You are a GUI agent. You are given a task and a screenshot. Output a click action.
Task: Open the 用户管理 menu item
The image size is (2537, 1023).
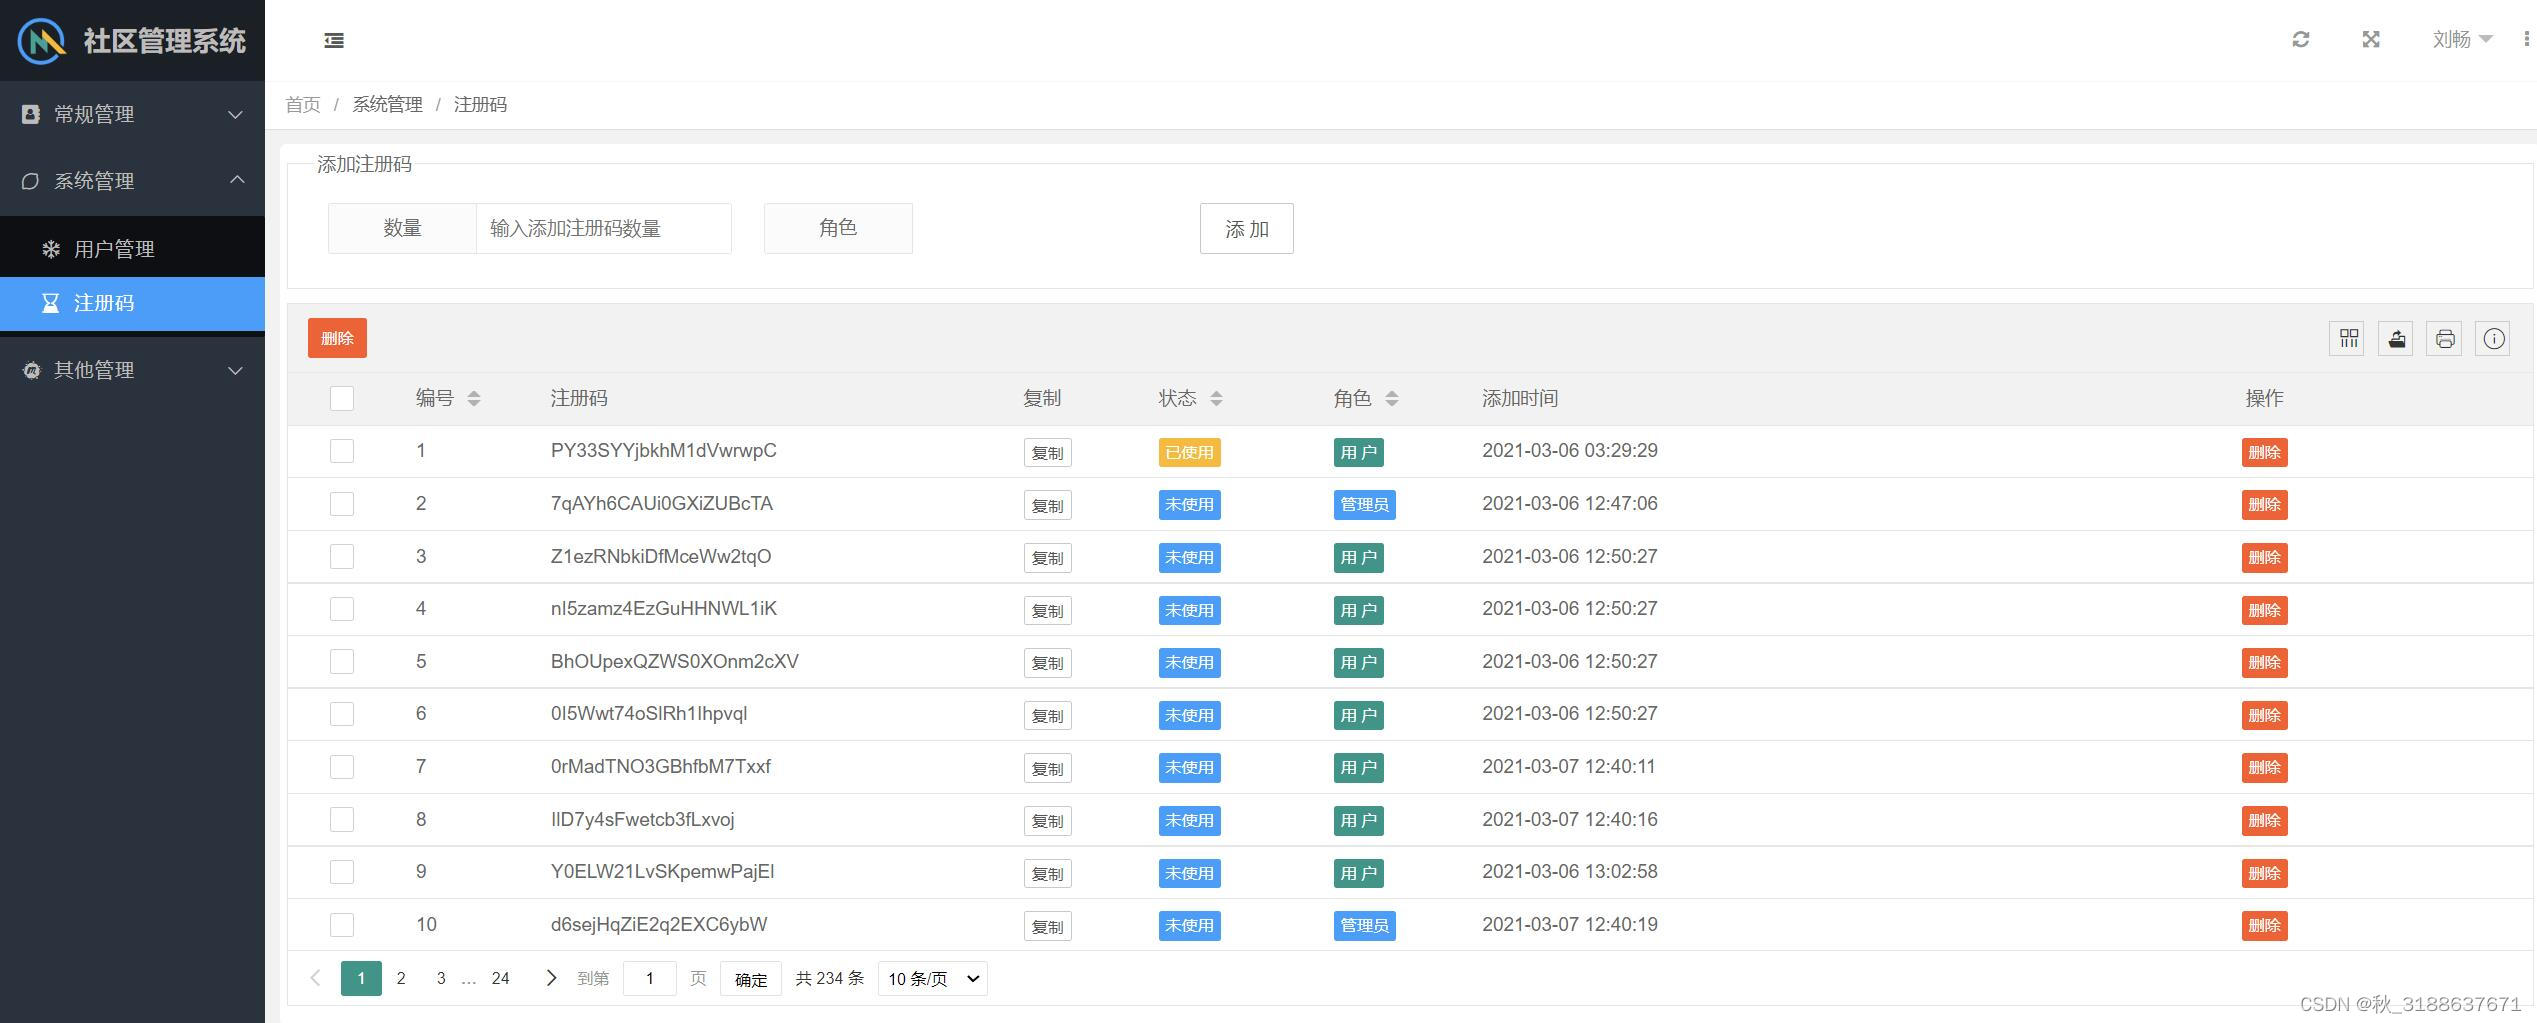click(x=132, y=249)
